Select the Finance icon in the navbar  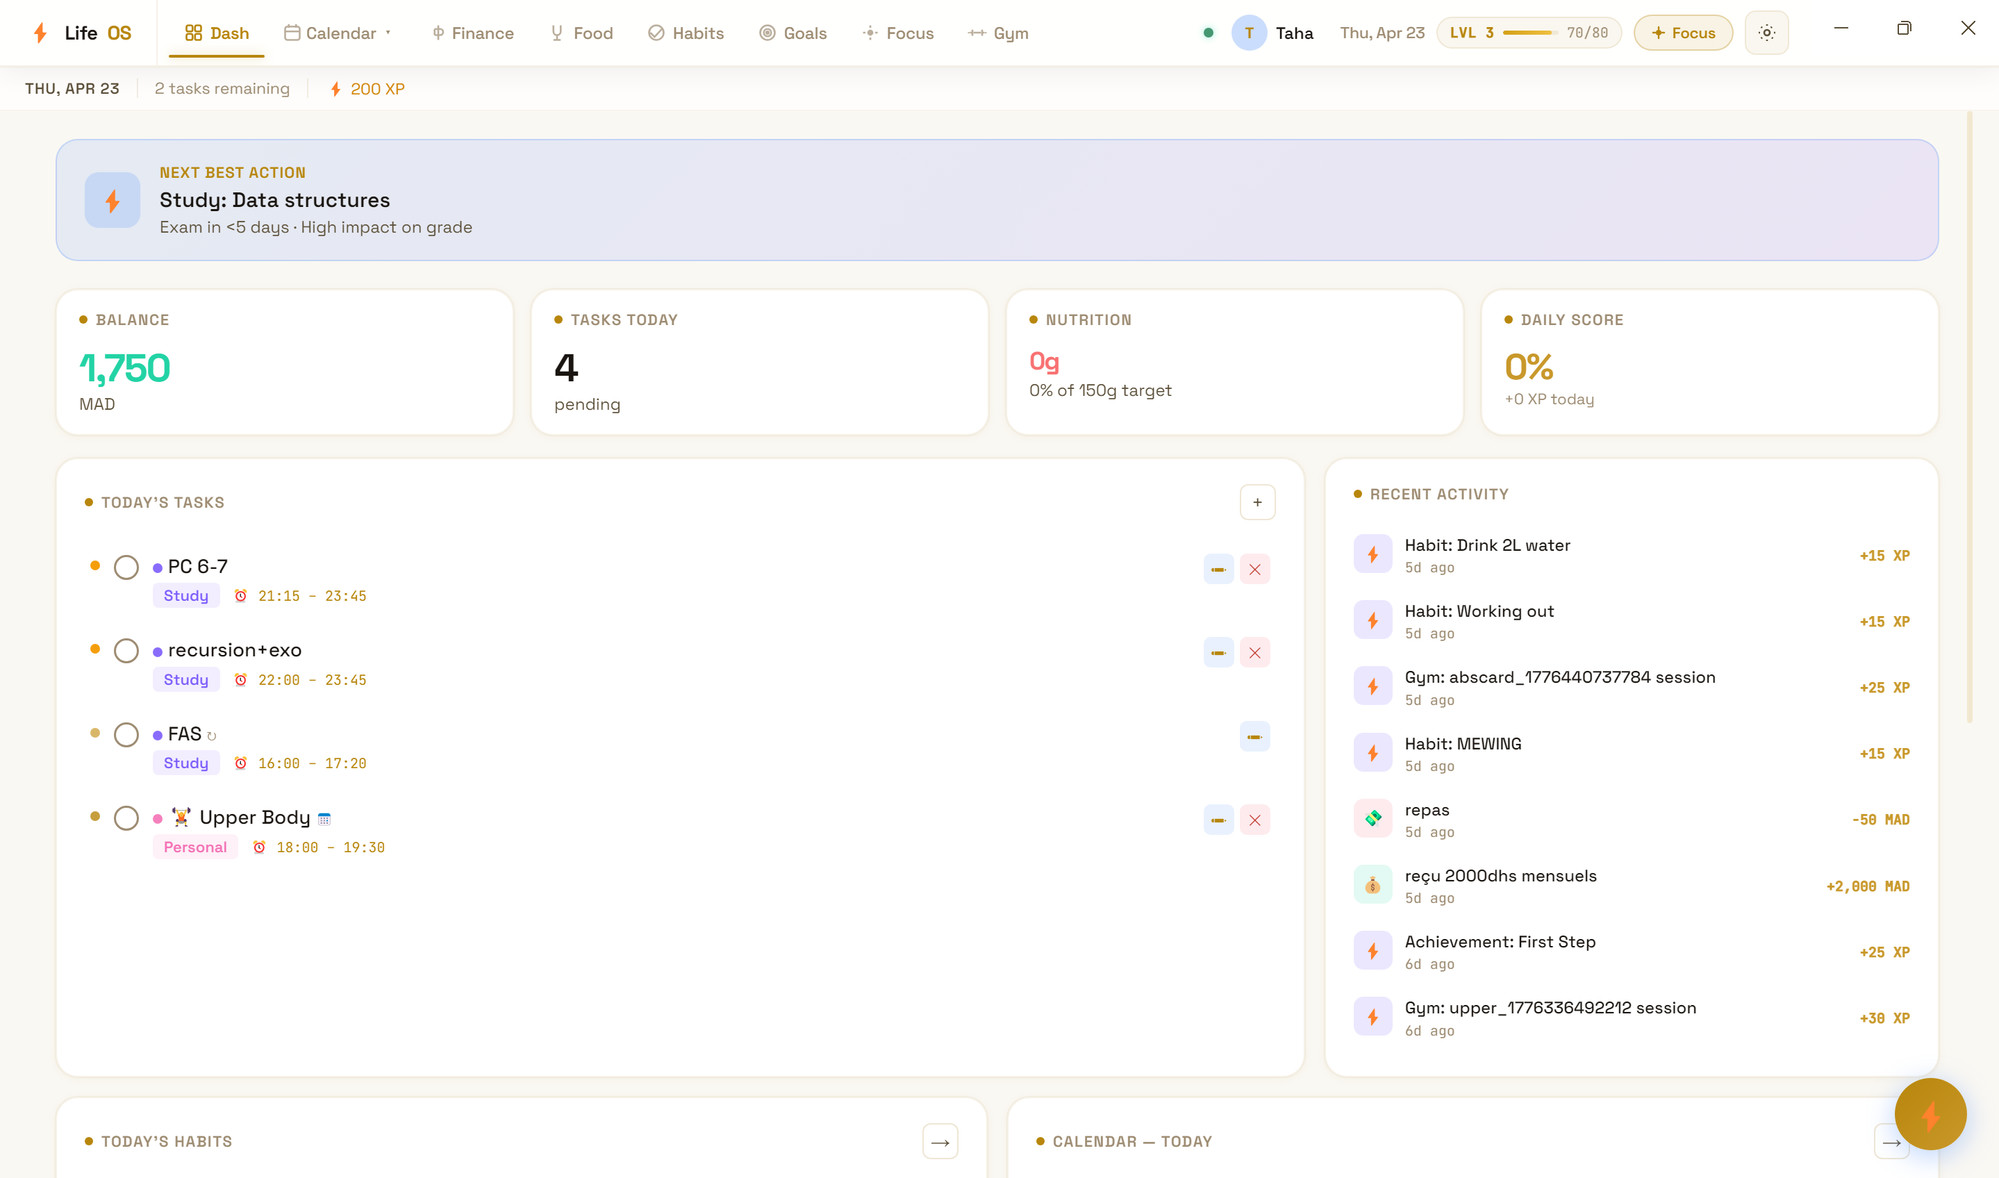click(x=437, y=32)
